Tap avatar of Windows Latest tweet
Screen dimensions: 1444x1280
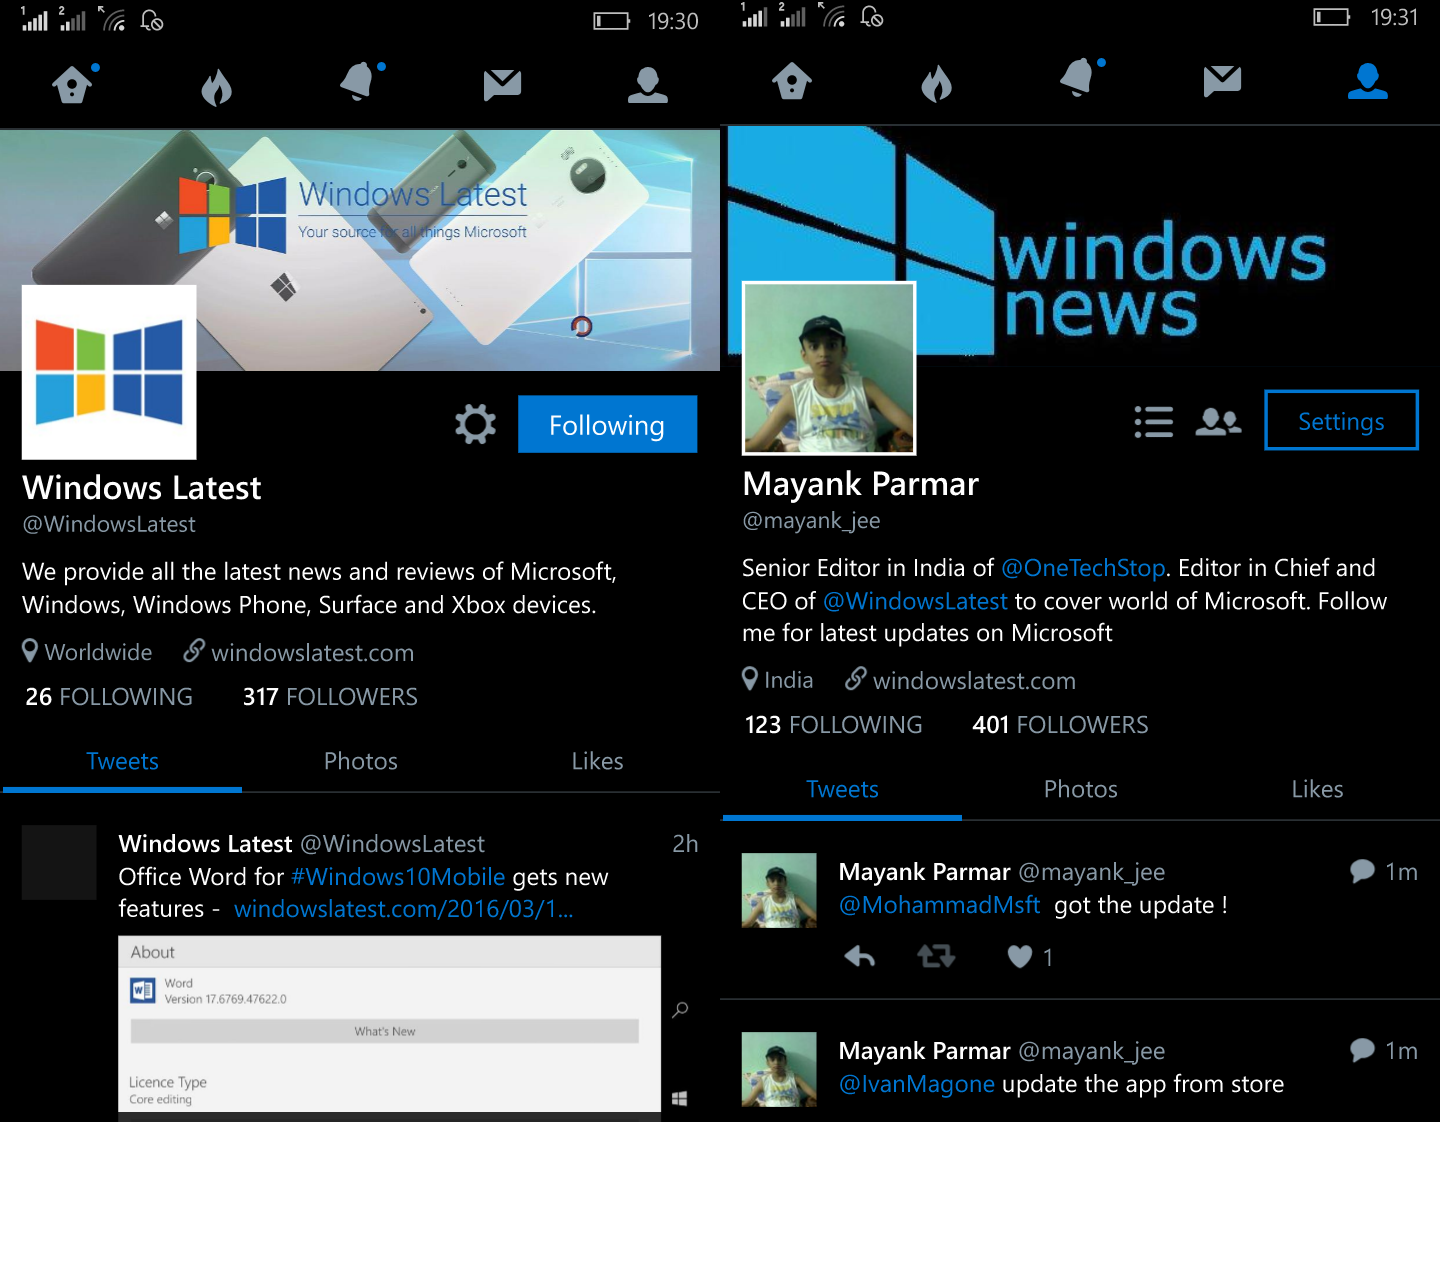click(x=59, y=862)
